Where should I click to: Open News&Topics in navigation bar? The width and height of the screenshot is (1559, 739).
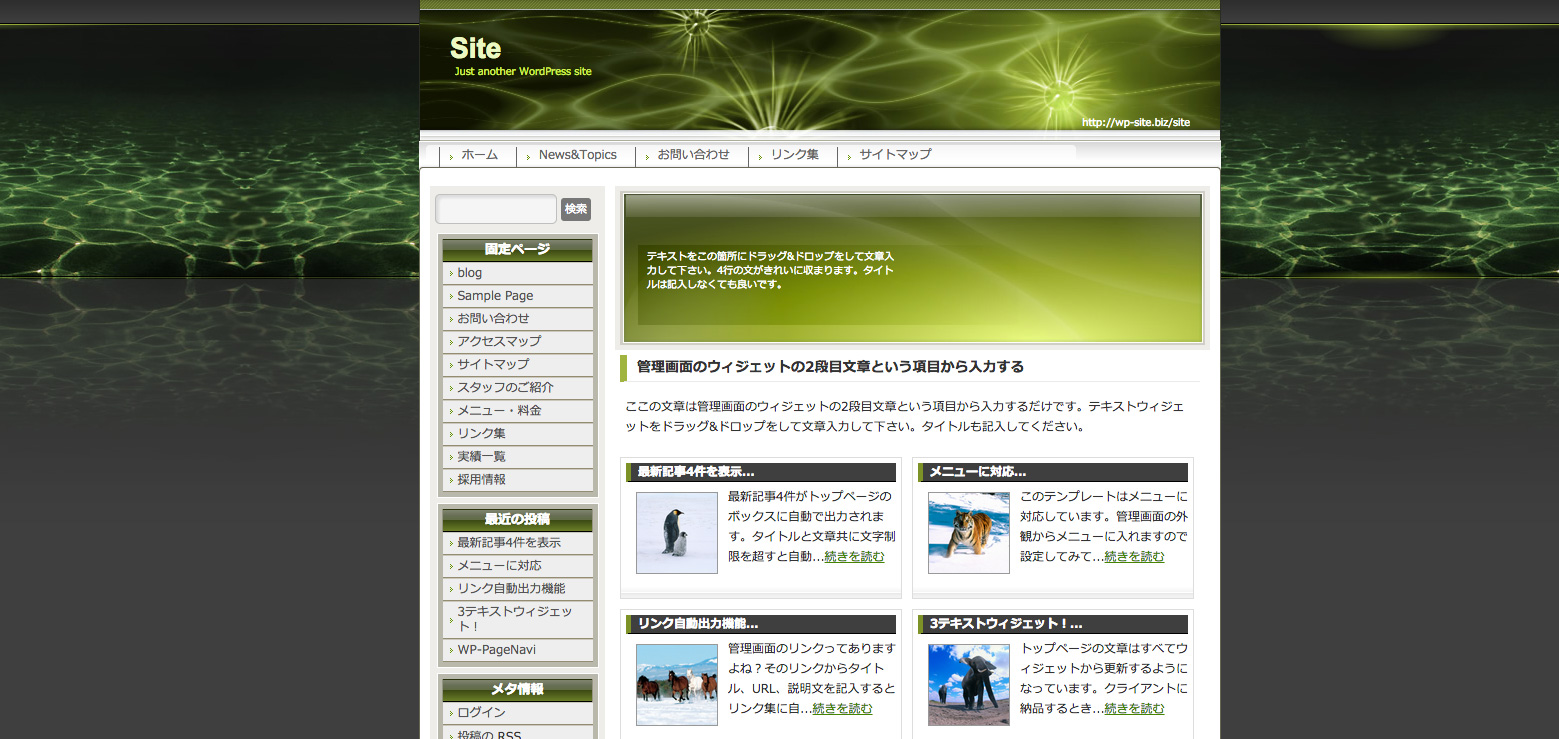pyautogui.click(x=578, y=155)
